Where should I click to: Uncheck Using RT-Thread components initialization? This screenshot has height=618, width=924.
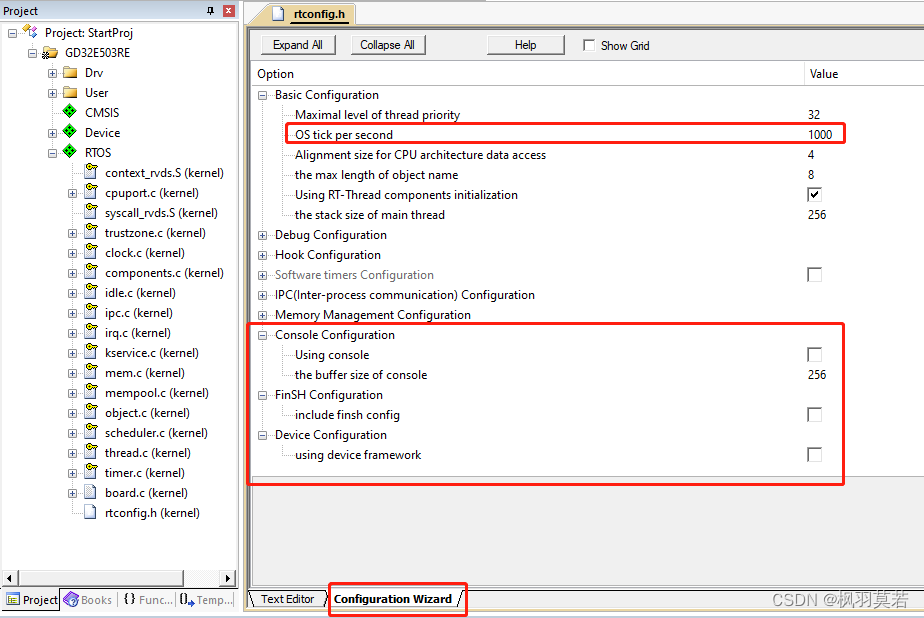point(814,194)
